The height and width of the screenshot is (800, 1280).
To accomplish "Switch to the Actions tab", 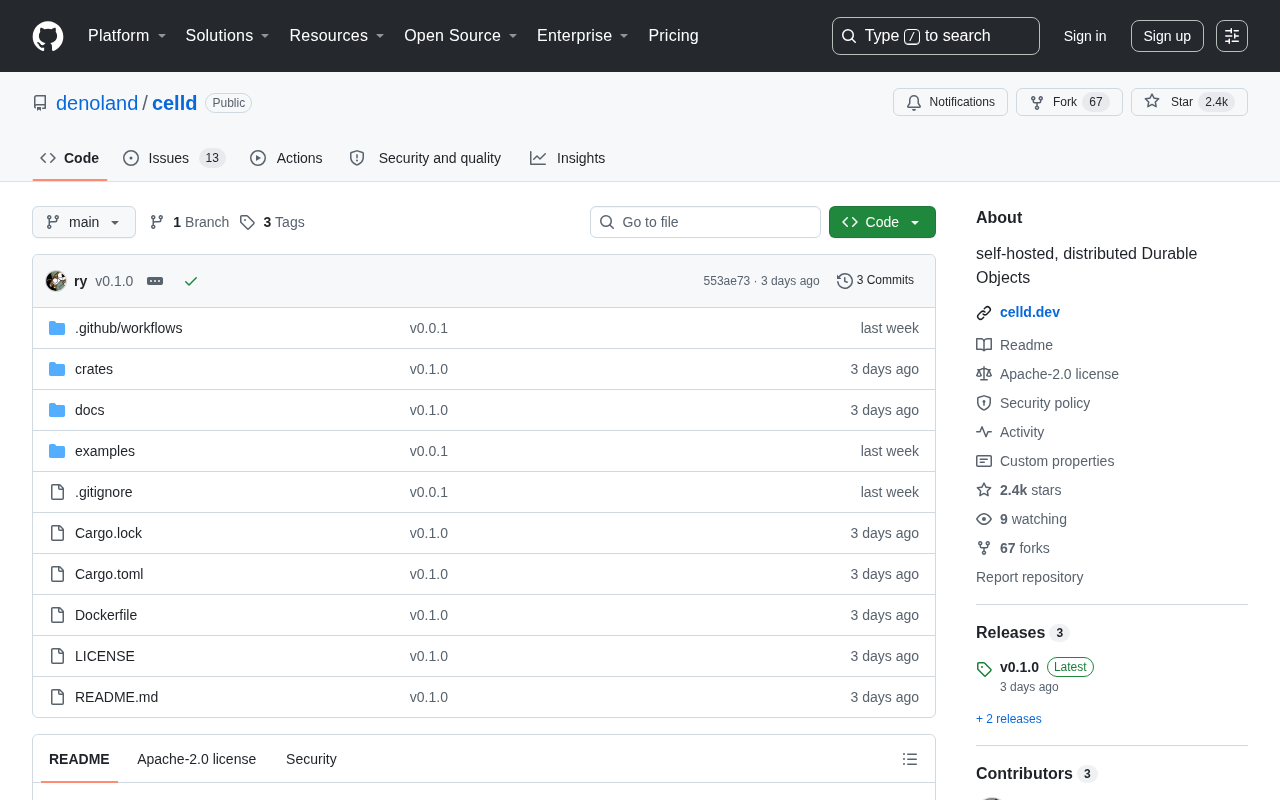I will 286,158.
